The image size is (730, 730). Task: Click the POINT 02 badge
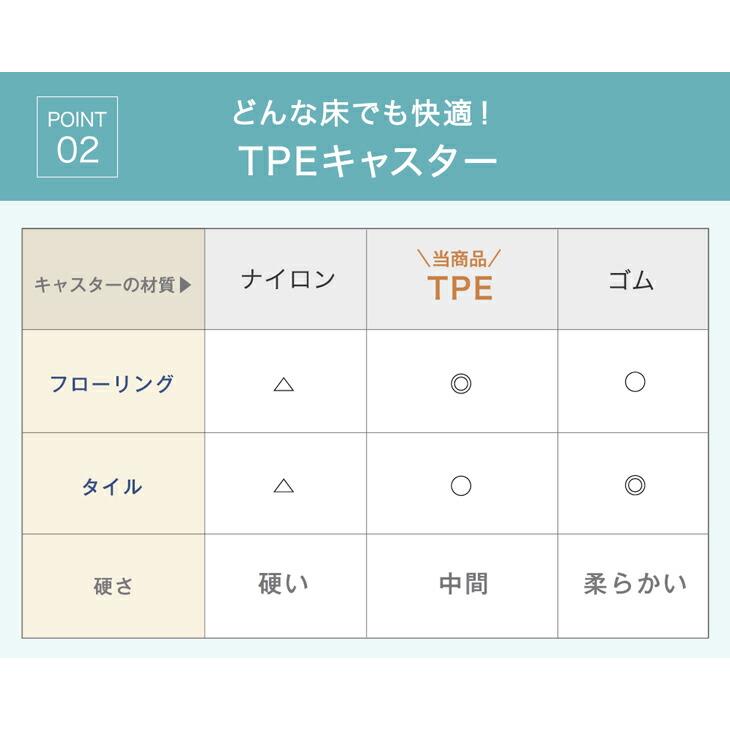point(77,137)
